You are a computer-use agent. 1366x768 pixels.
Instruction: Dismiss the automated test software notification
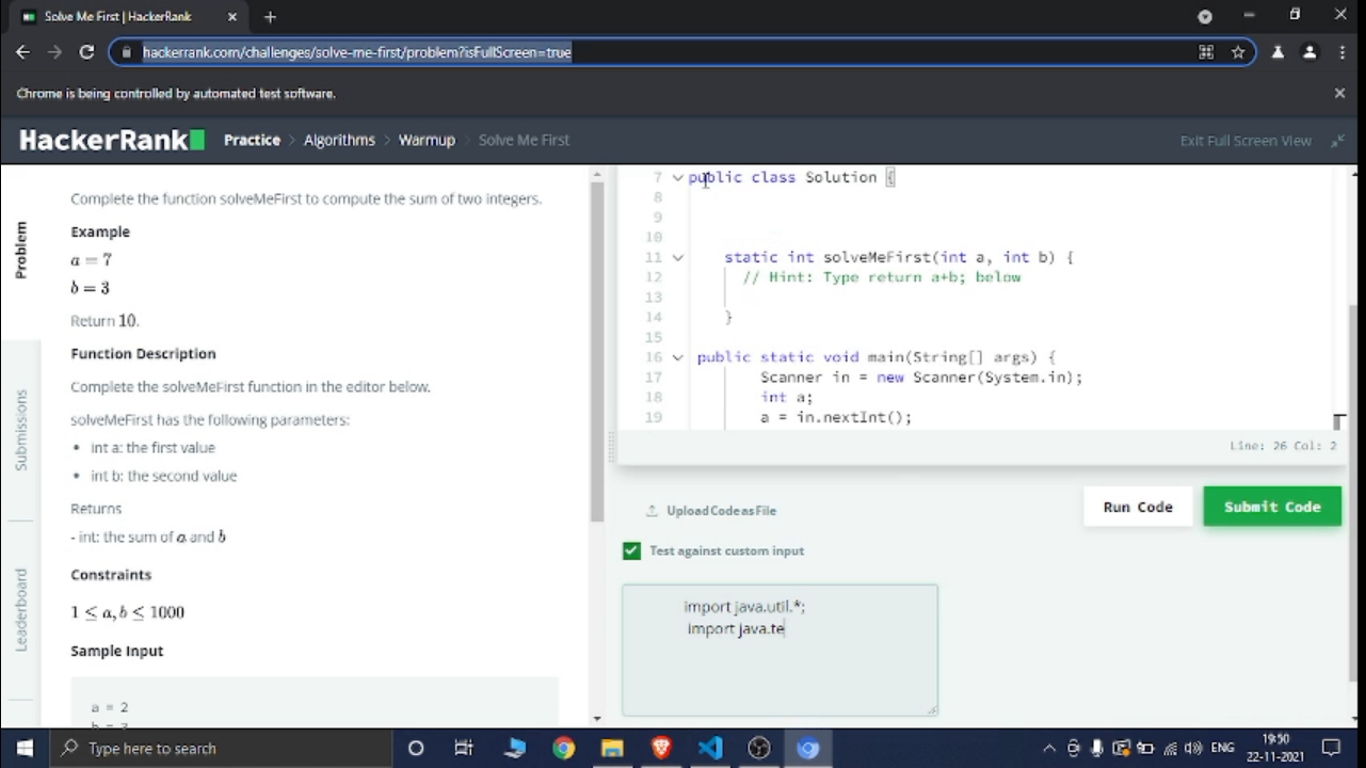pos(1339,93)
